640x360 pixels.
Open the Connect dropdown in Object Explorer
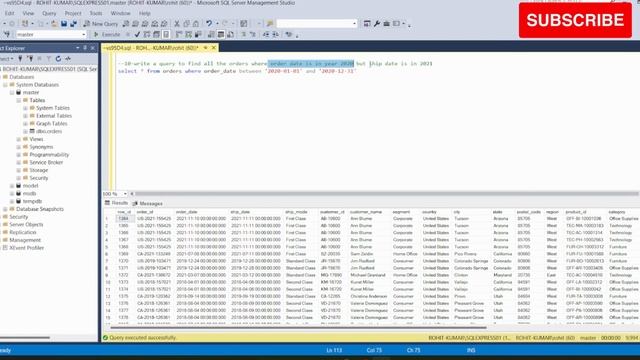7,59
